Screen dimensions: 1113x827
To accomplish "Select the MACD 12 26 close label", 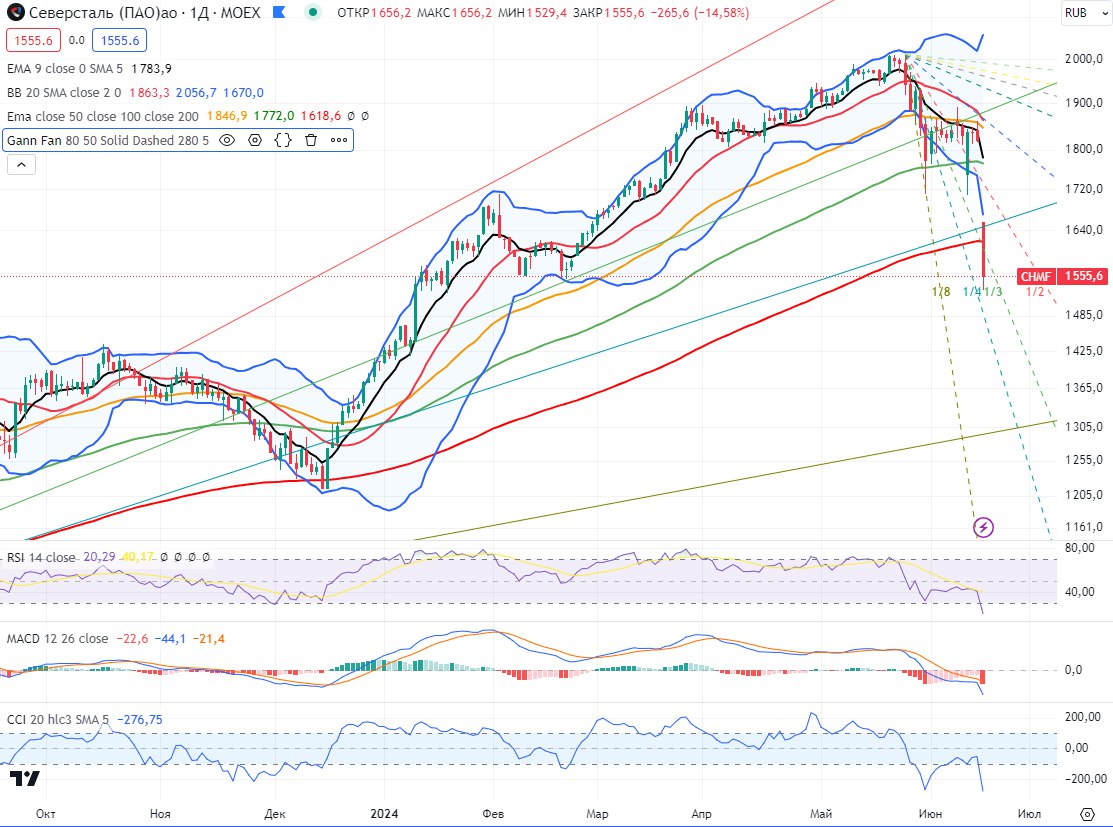I will coord(57,639).
